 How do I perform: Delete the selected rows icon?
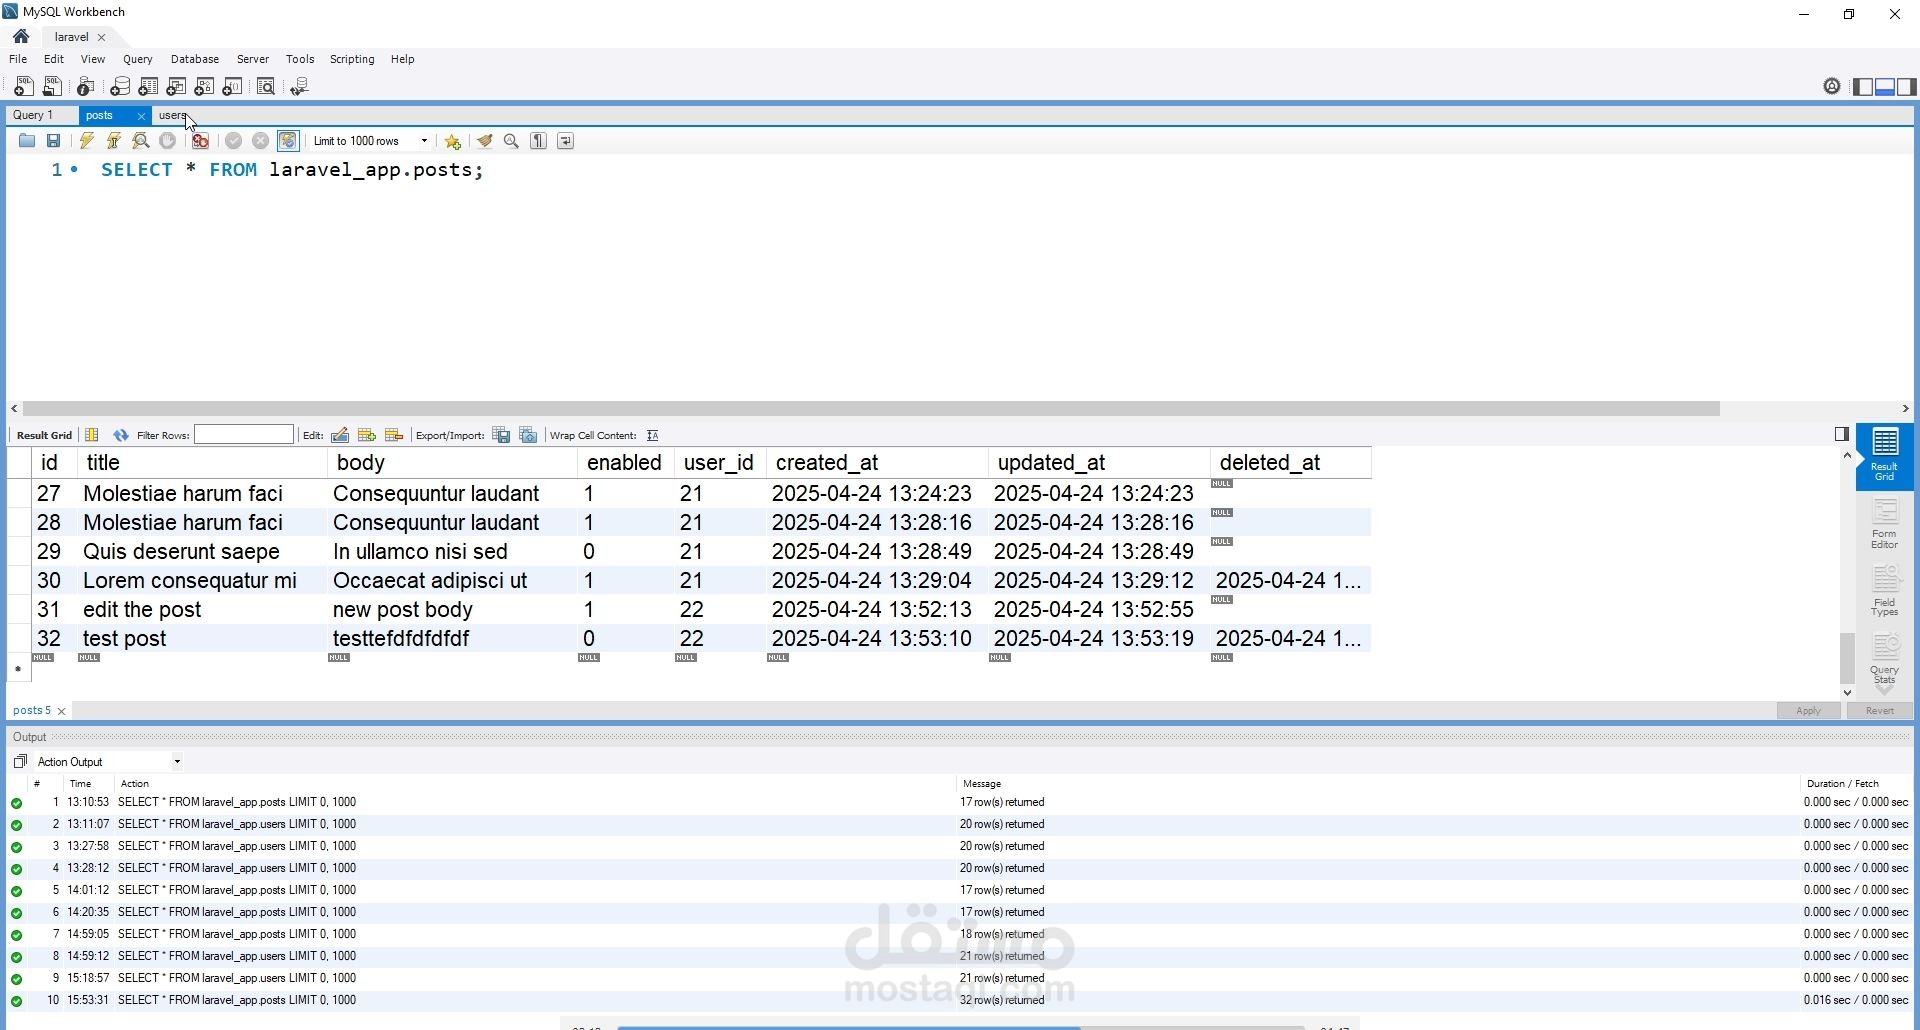[x=394, y=435]
